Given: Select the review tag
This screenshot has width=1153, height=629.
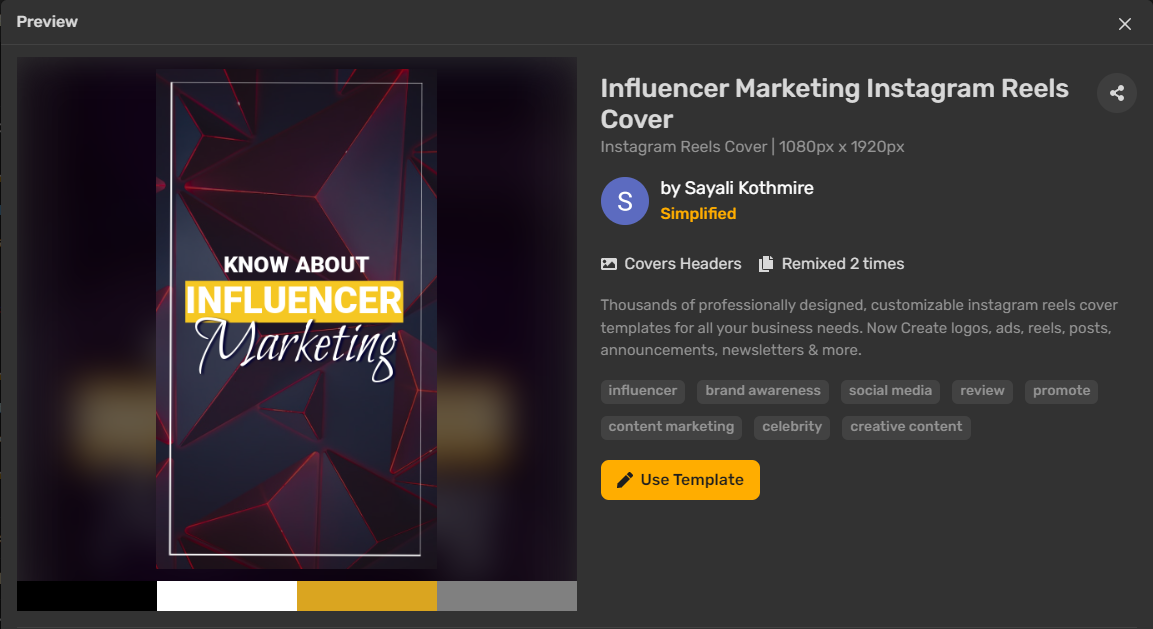Looking at the screenshot, I should [x=982, y=391].
